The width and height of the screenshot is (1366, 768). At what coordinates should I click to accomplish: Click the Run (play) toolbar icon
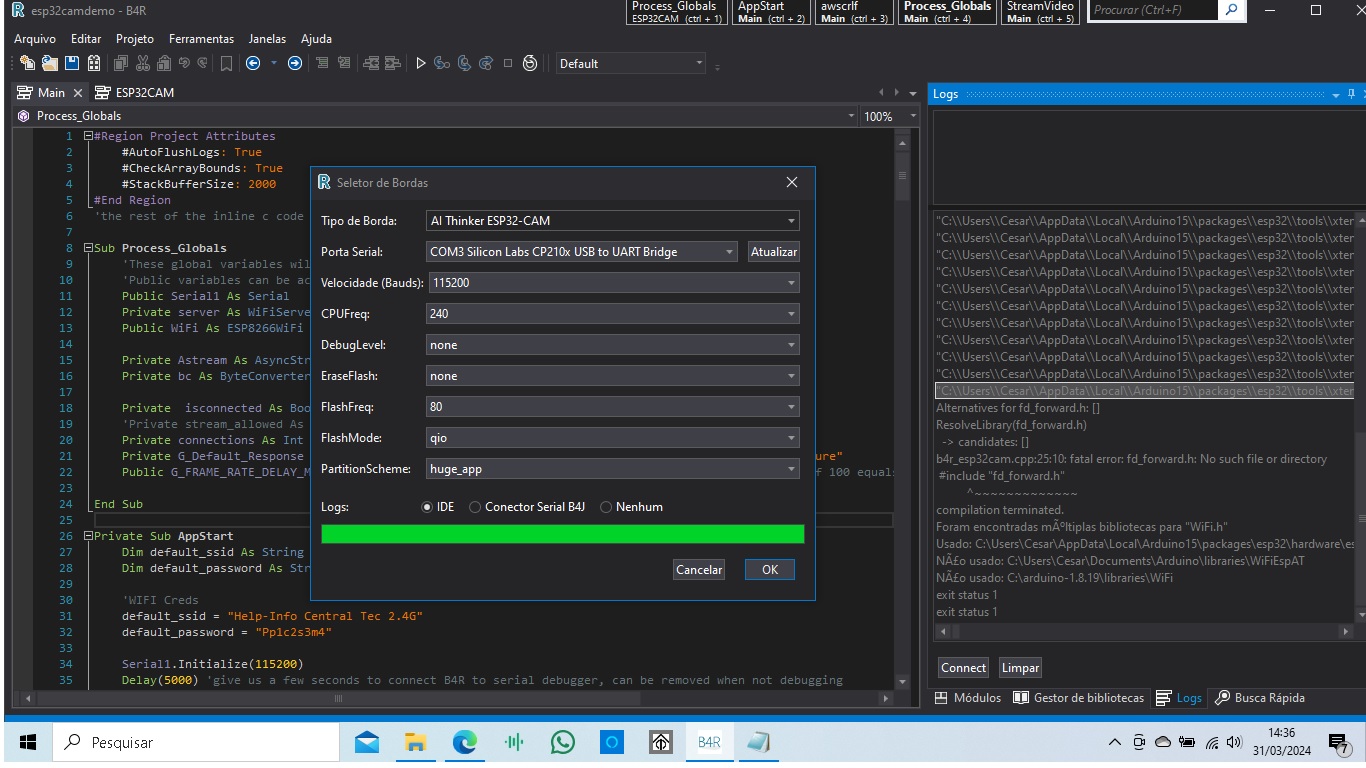(421, 63)
